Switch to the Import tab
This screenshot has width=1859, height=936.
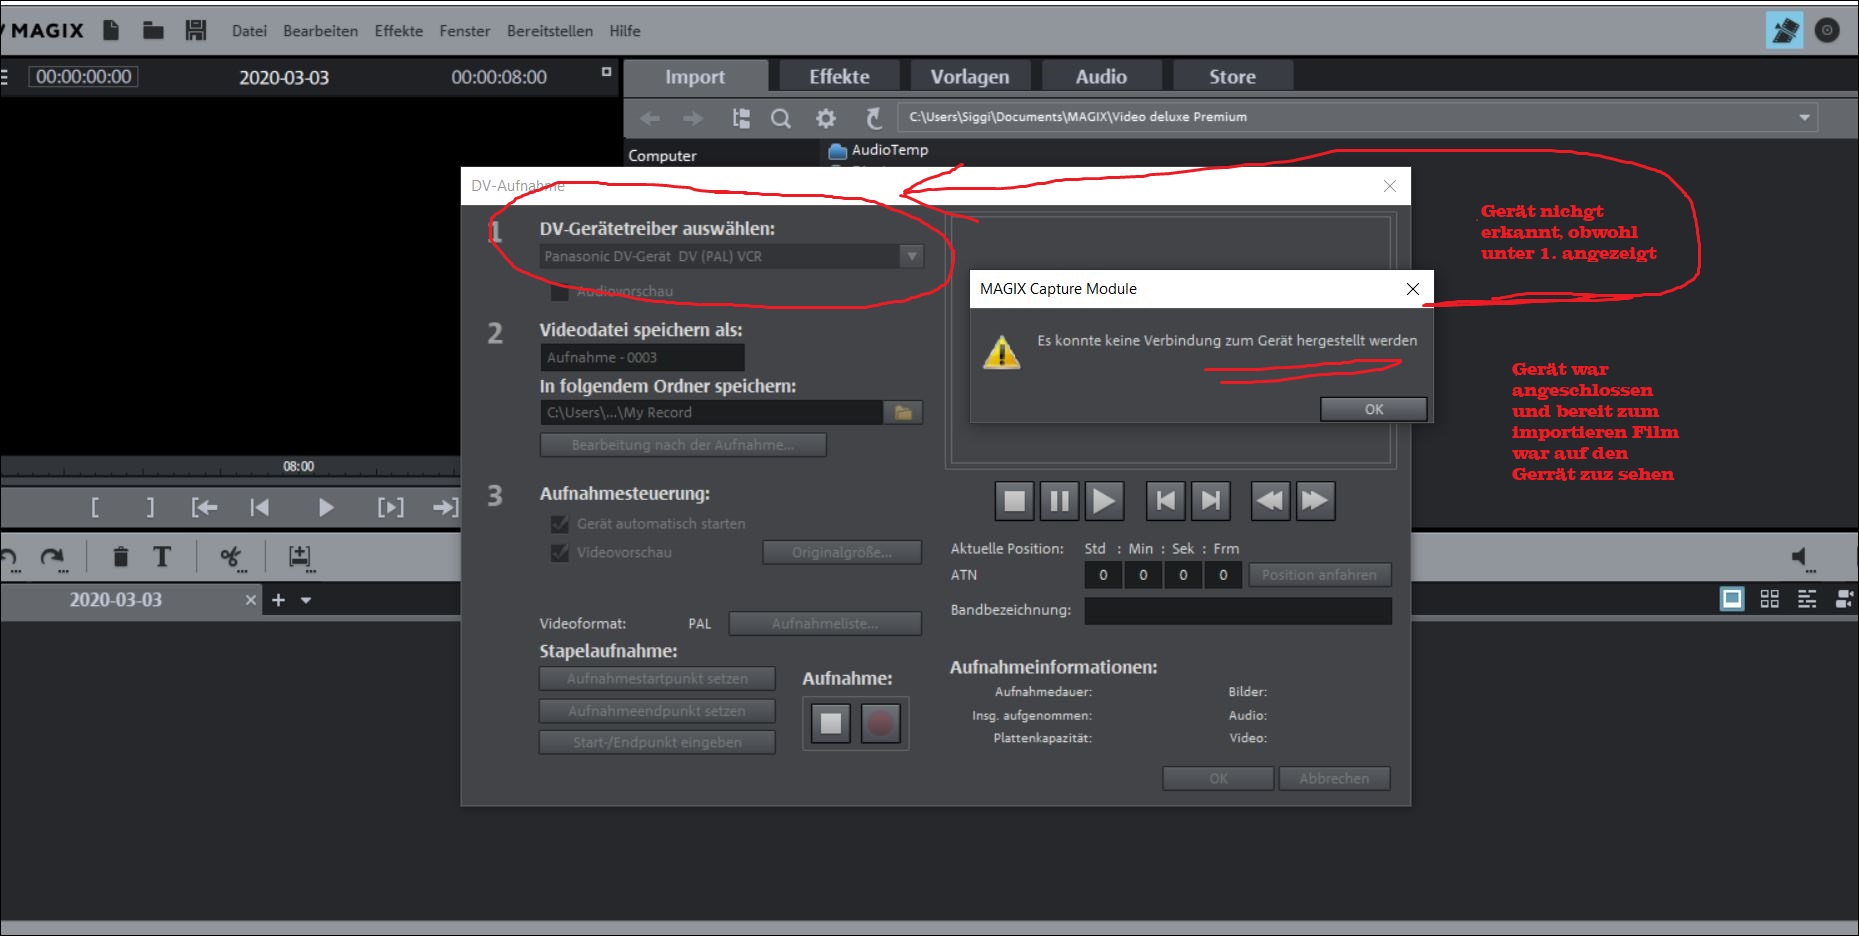pyautogui.click(x=695, y=77)
